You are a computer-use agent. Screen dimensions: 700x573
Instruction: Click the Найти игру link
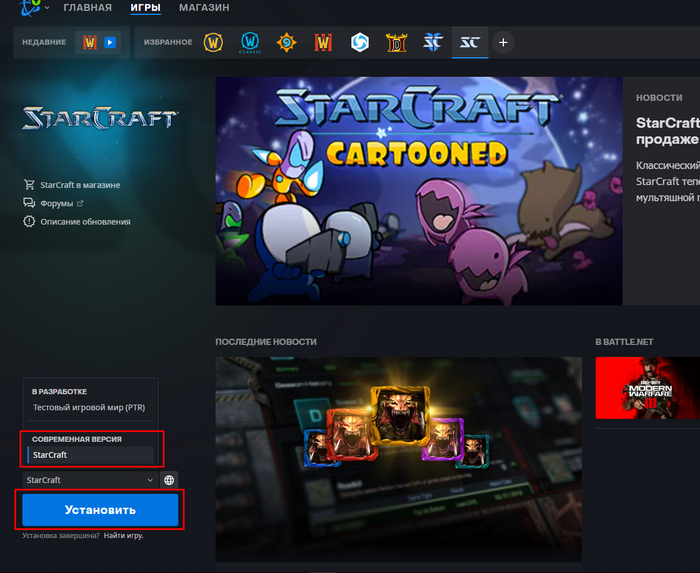point(121,535)
